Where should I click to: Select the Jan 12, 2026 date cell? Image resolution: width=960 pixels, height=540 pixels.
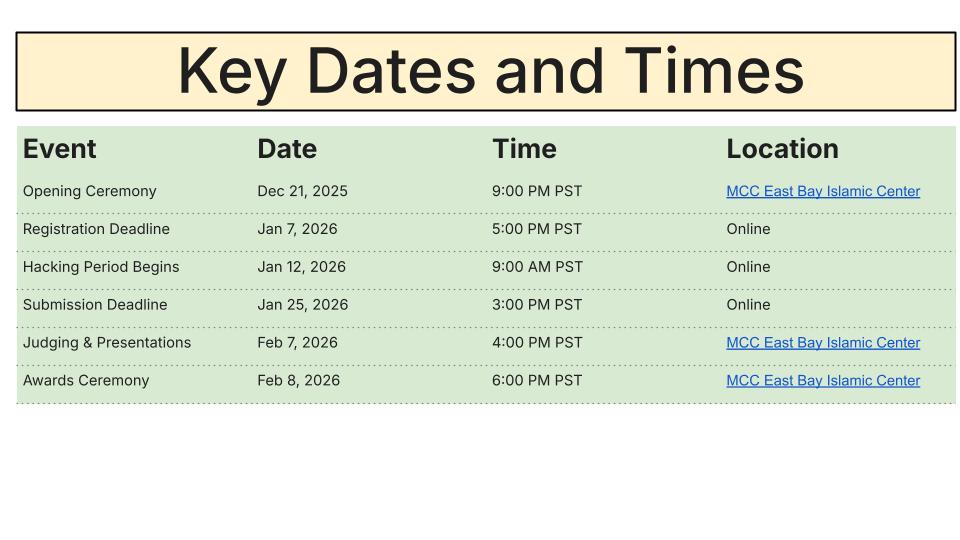coord(301,267)
